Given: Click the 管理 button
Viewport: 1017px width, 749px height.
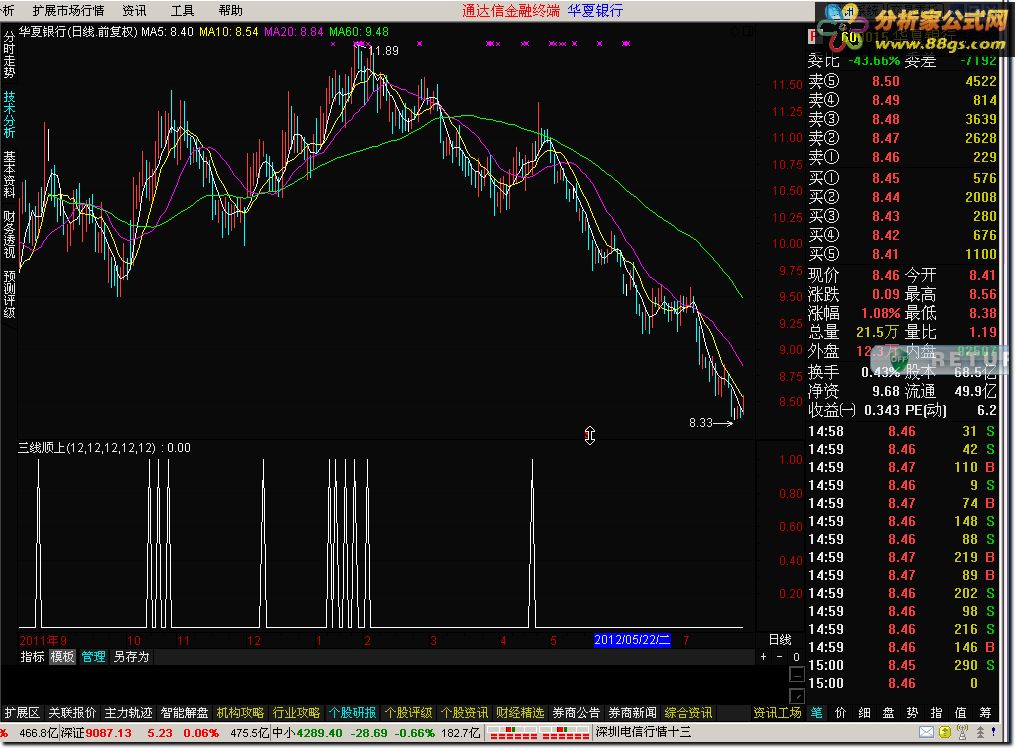Looking at the screenshot, I should coord(93,657).
